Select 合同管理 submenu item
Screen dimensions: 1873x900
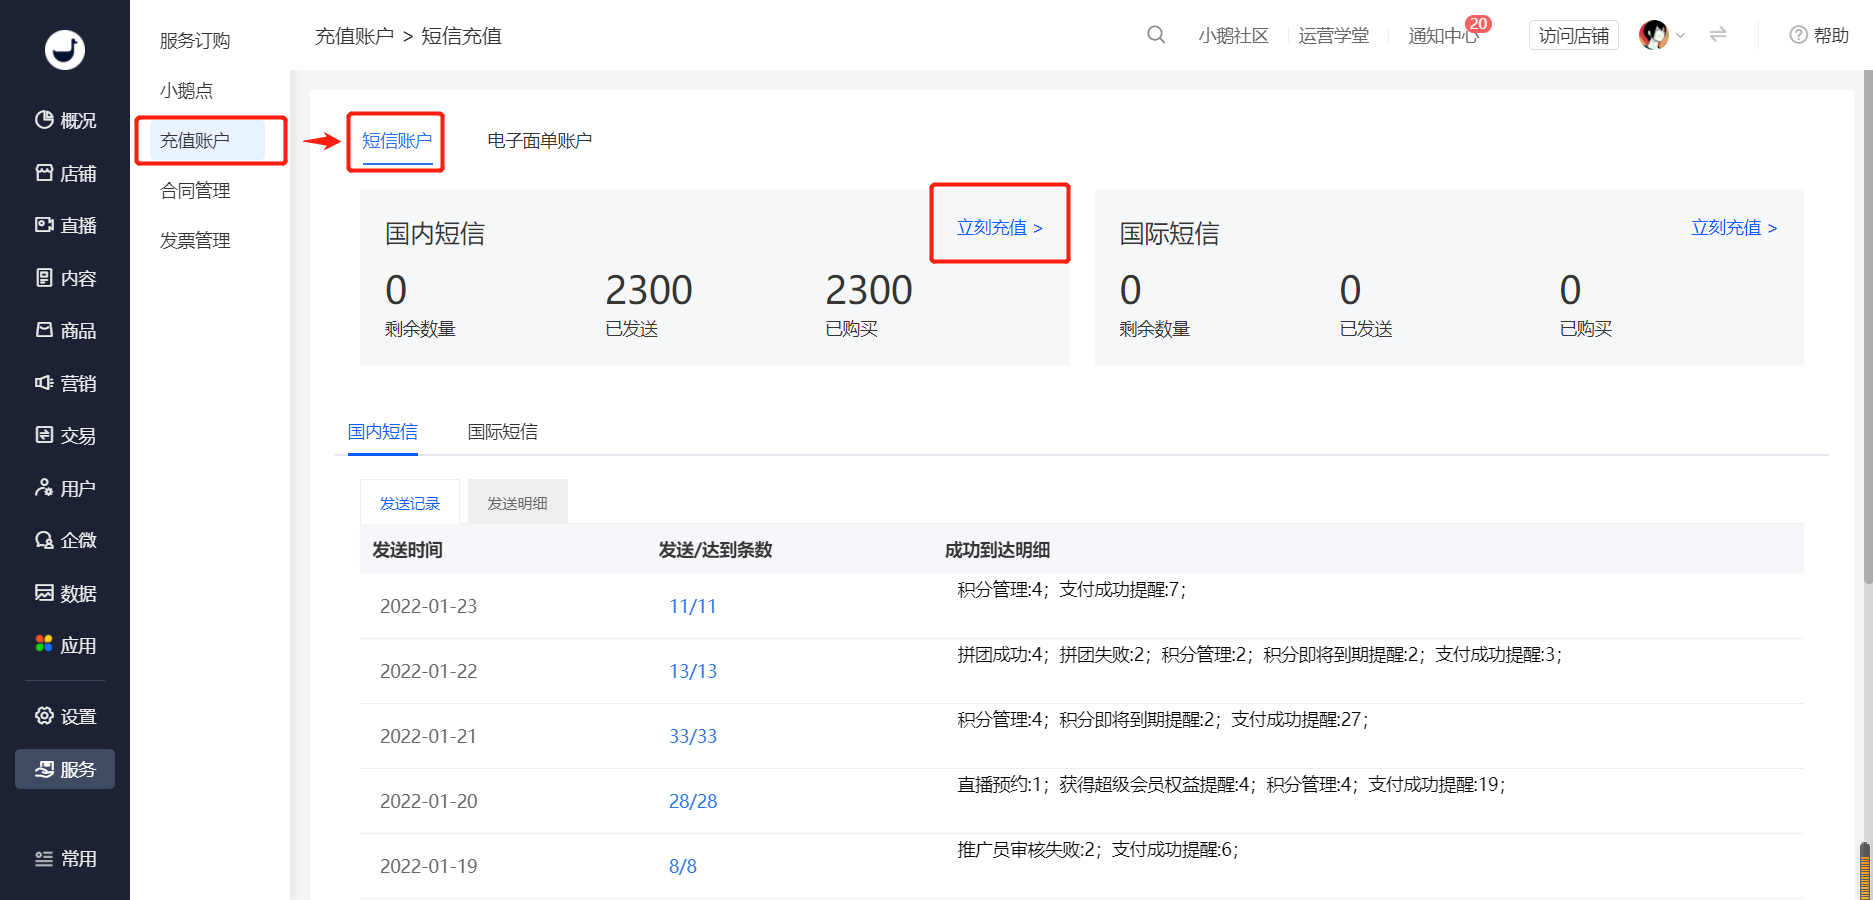(195, 191)
